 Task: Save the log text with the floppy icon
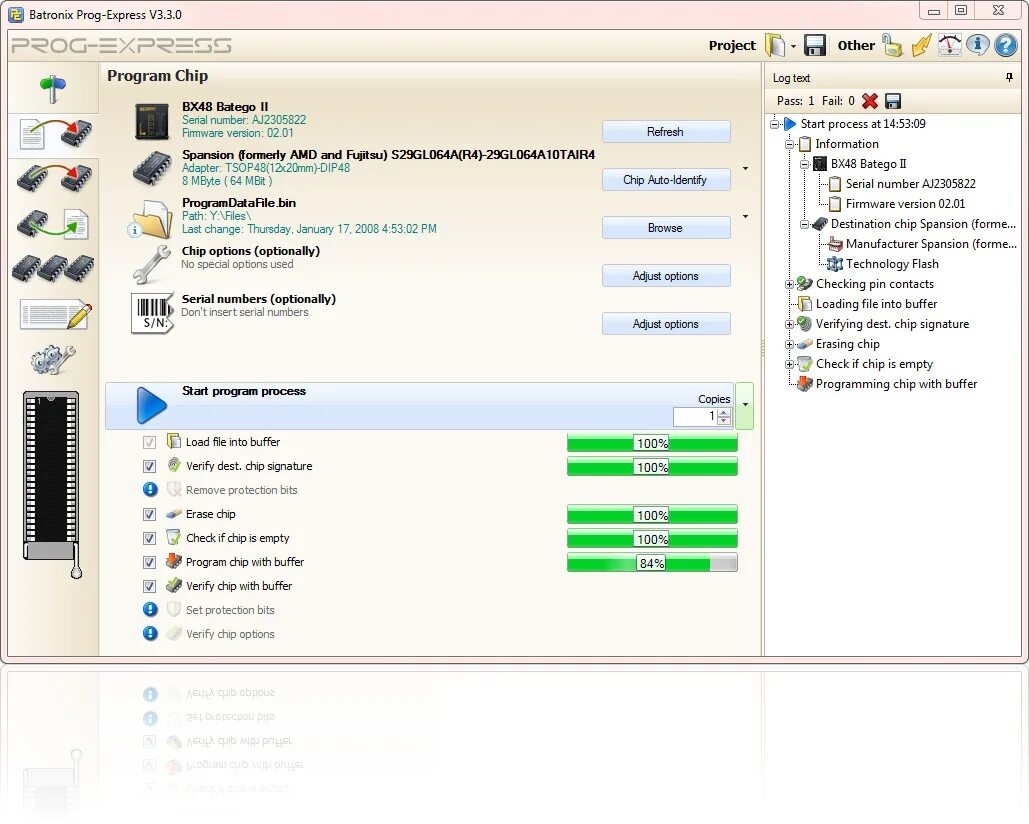[x=892, y=100]
